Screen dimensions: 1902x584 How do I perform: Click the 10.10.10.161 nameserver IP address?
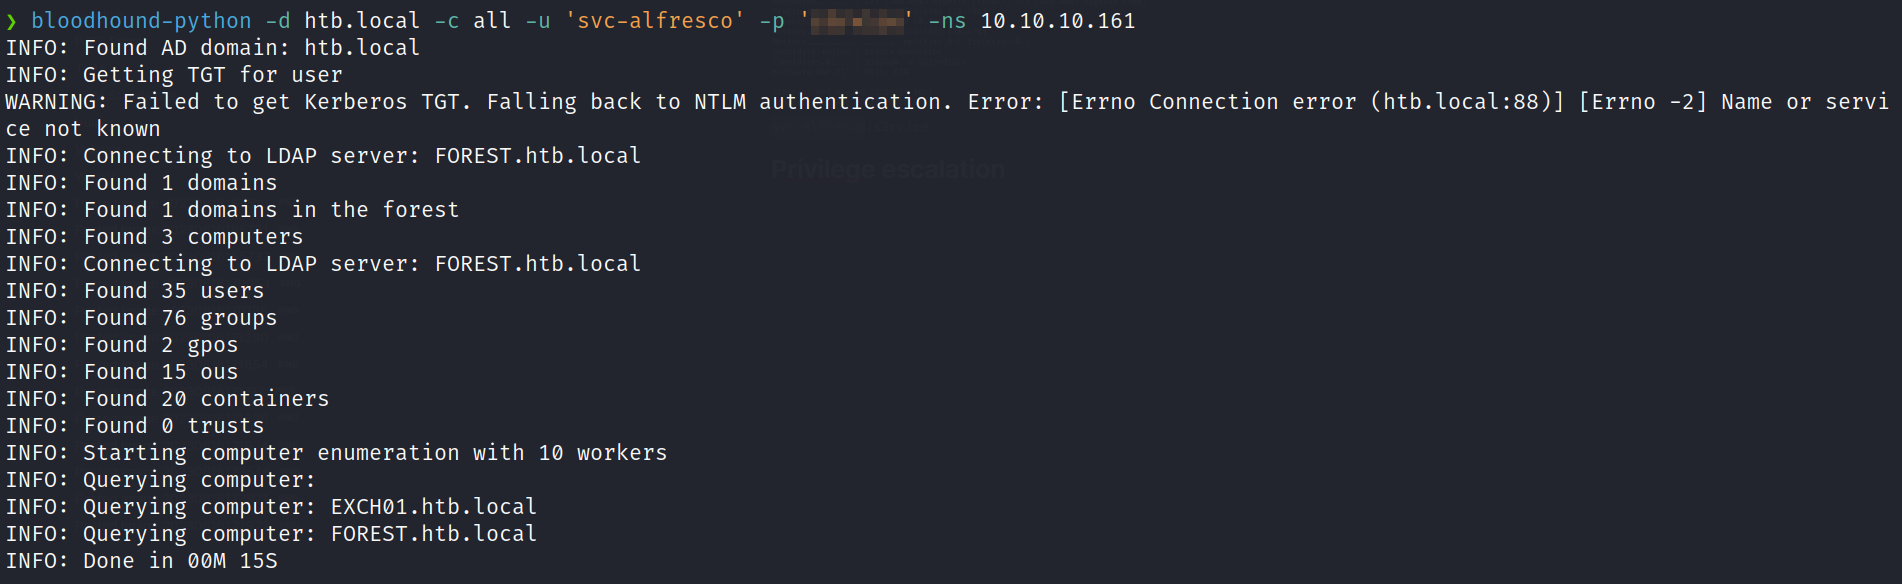point(1057,21)
